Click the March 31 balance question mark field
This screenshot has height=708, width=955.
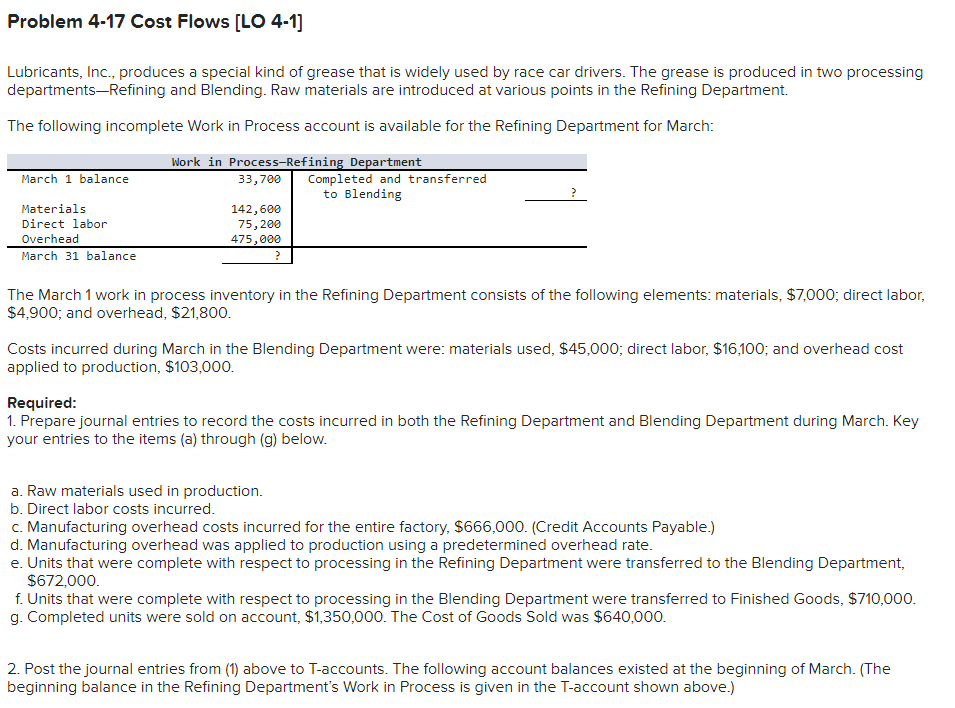(x=256, y=256)
